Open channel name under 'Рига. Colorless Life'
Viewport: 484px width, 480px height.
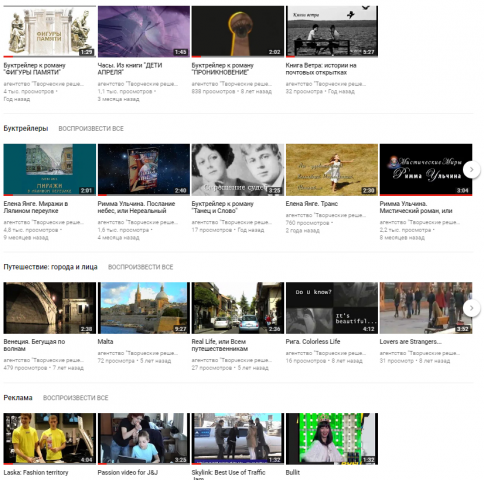tap(325, 353)
